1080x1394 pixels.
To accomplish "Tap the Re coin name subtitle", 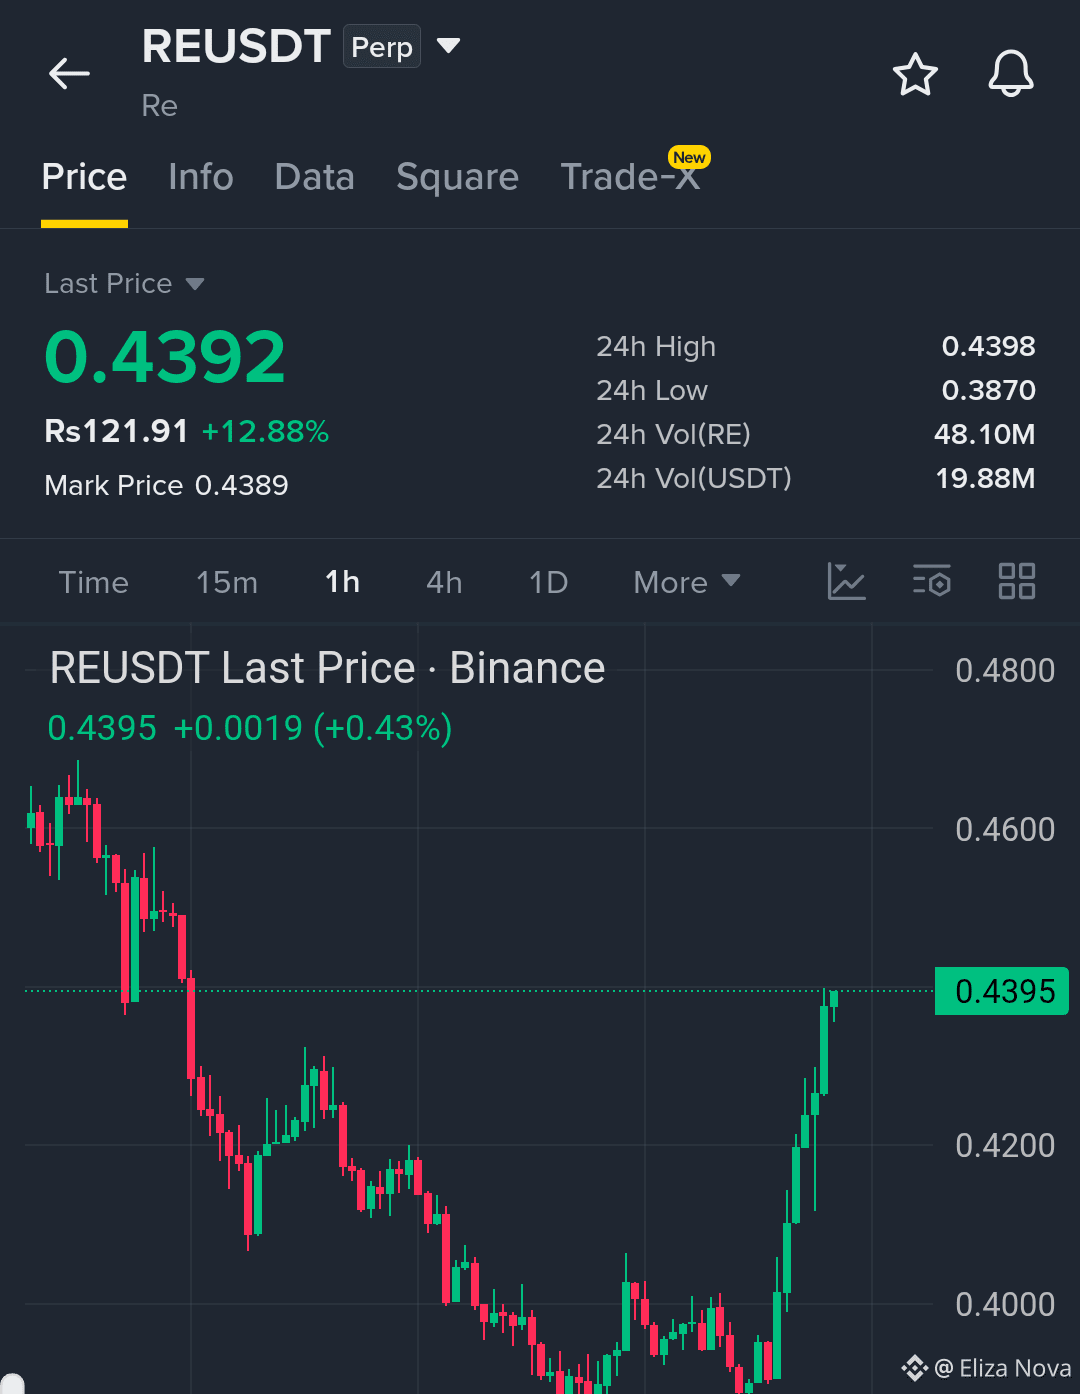I will [x=160, y=106].
